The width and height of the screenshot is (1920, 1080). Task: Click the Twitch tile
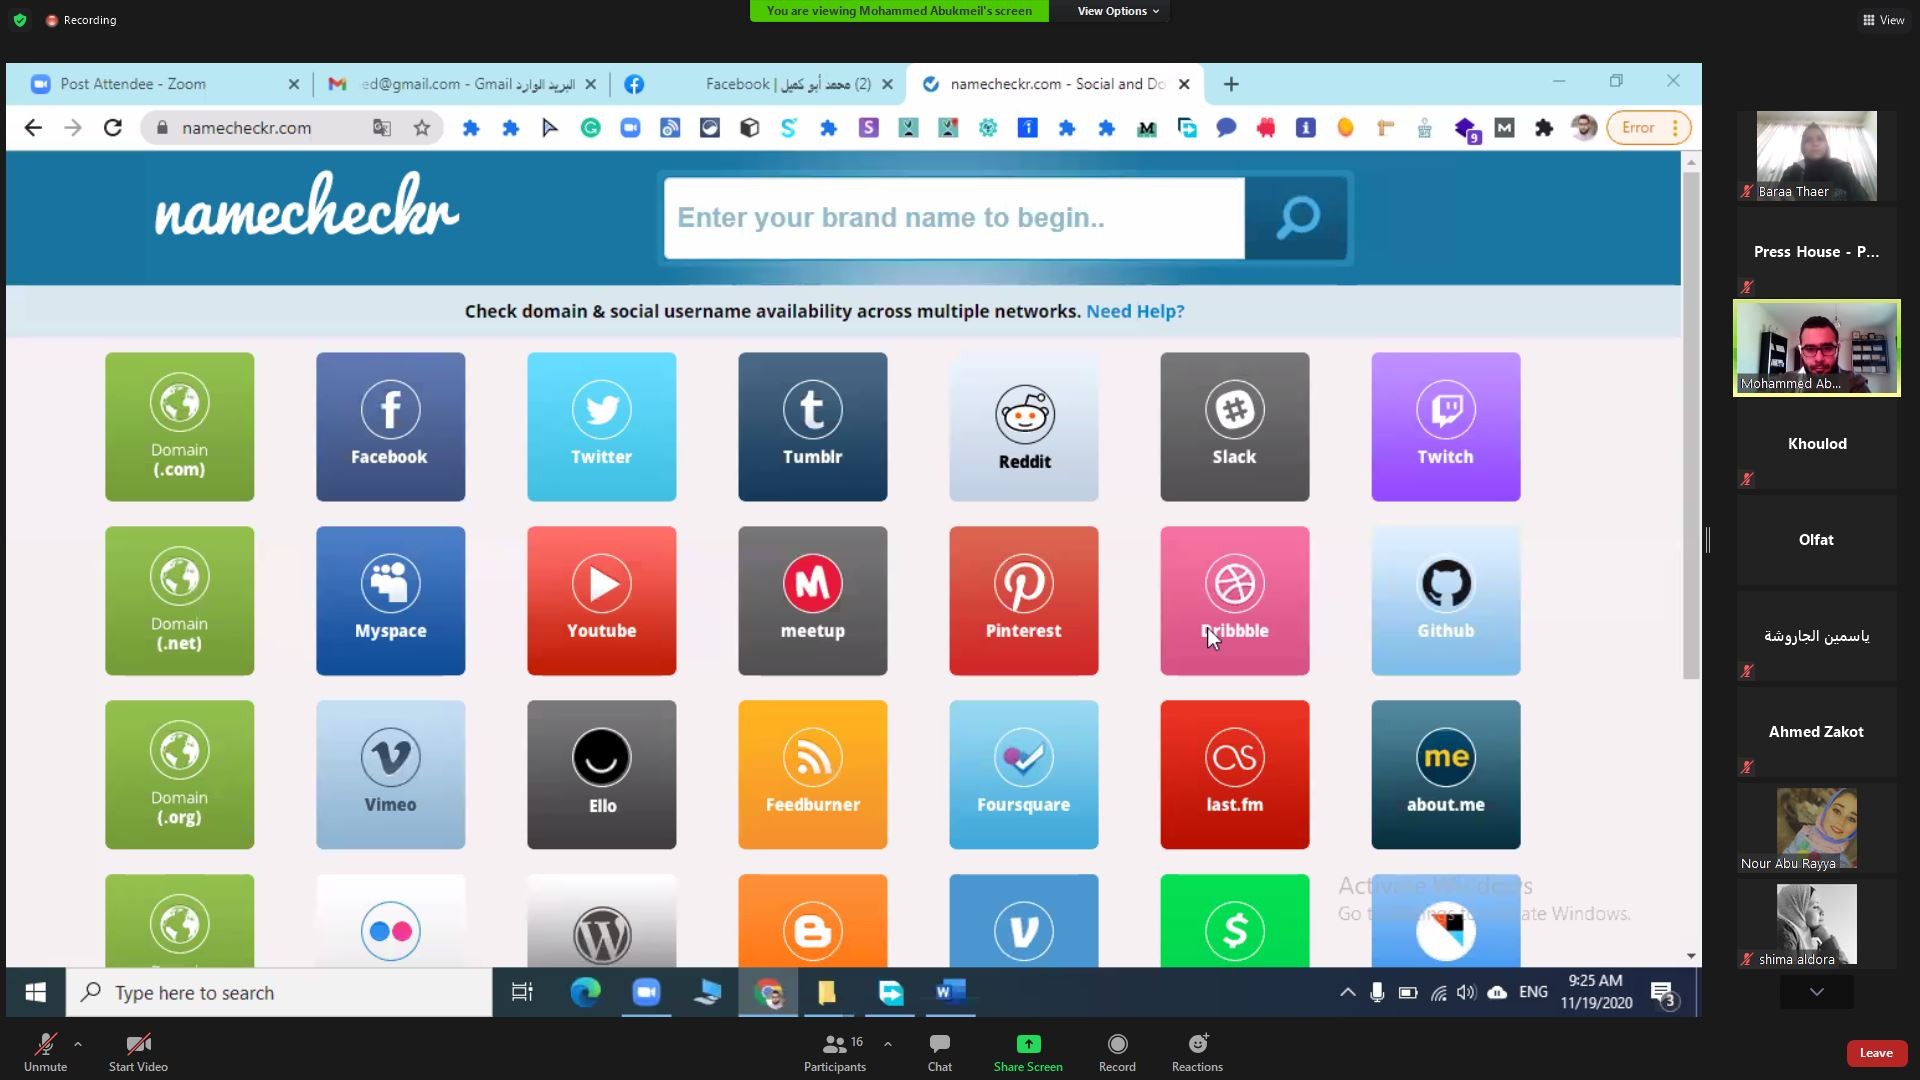click(1445, 427)
